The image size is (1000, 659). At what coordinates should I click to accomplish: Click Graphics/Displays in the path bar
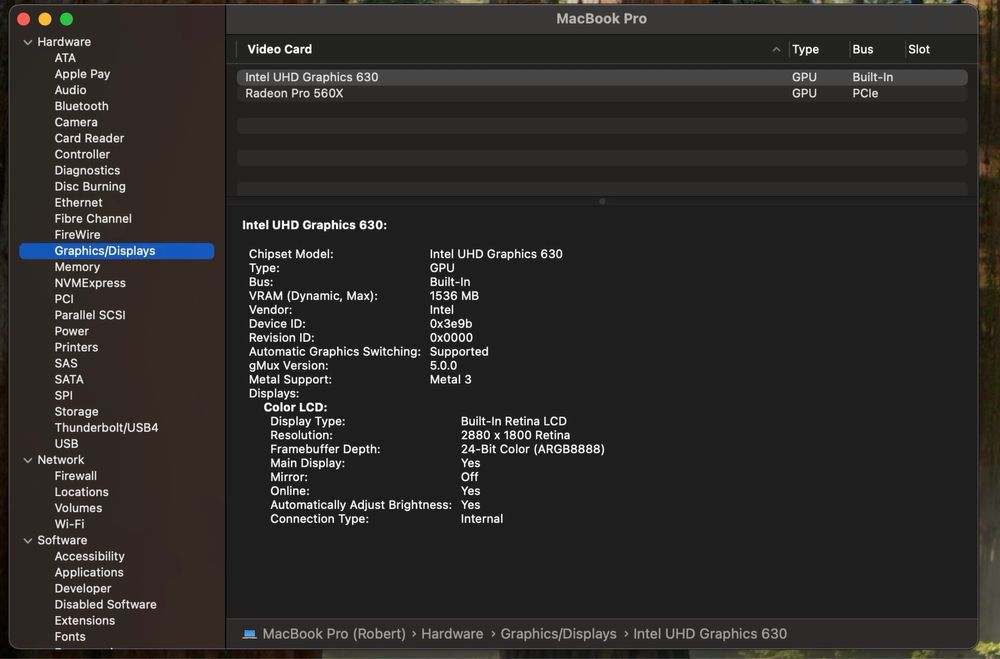pos(559,633)
